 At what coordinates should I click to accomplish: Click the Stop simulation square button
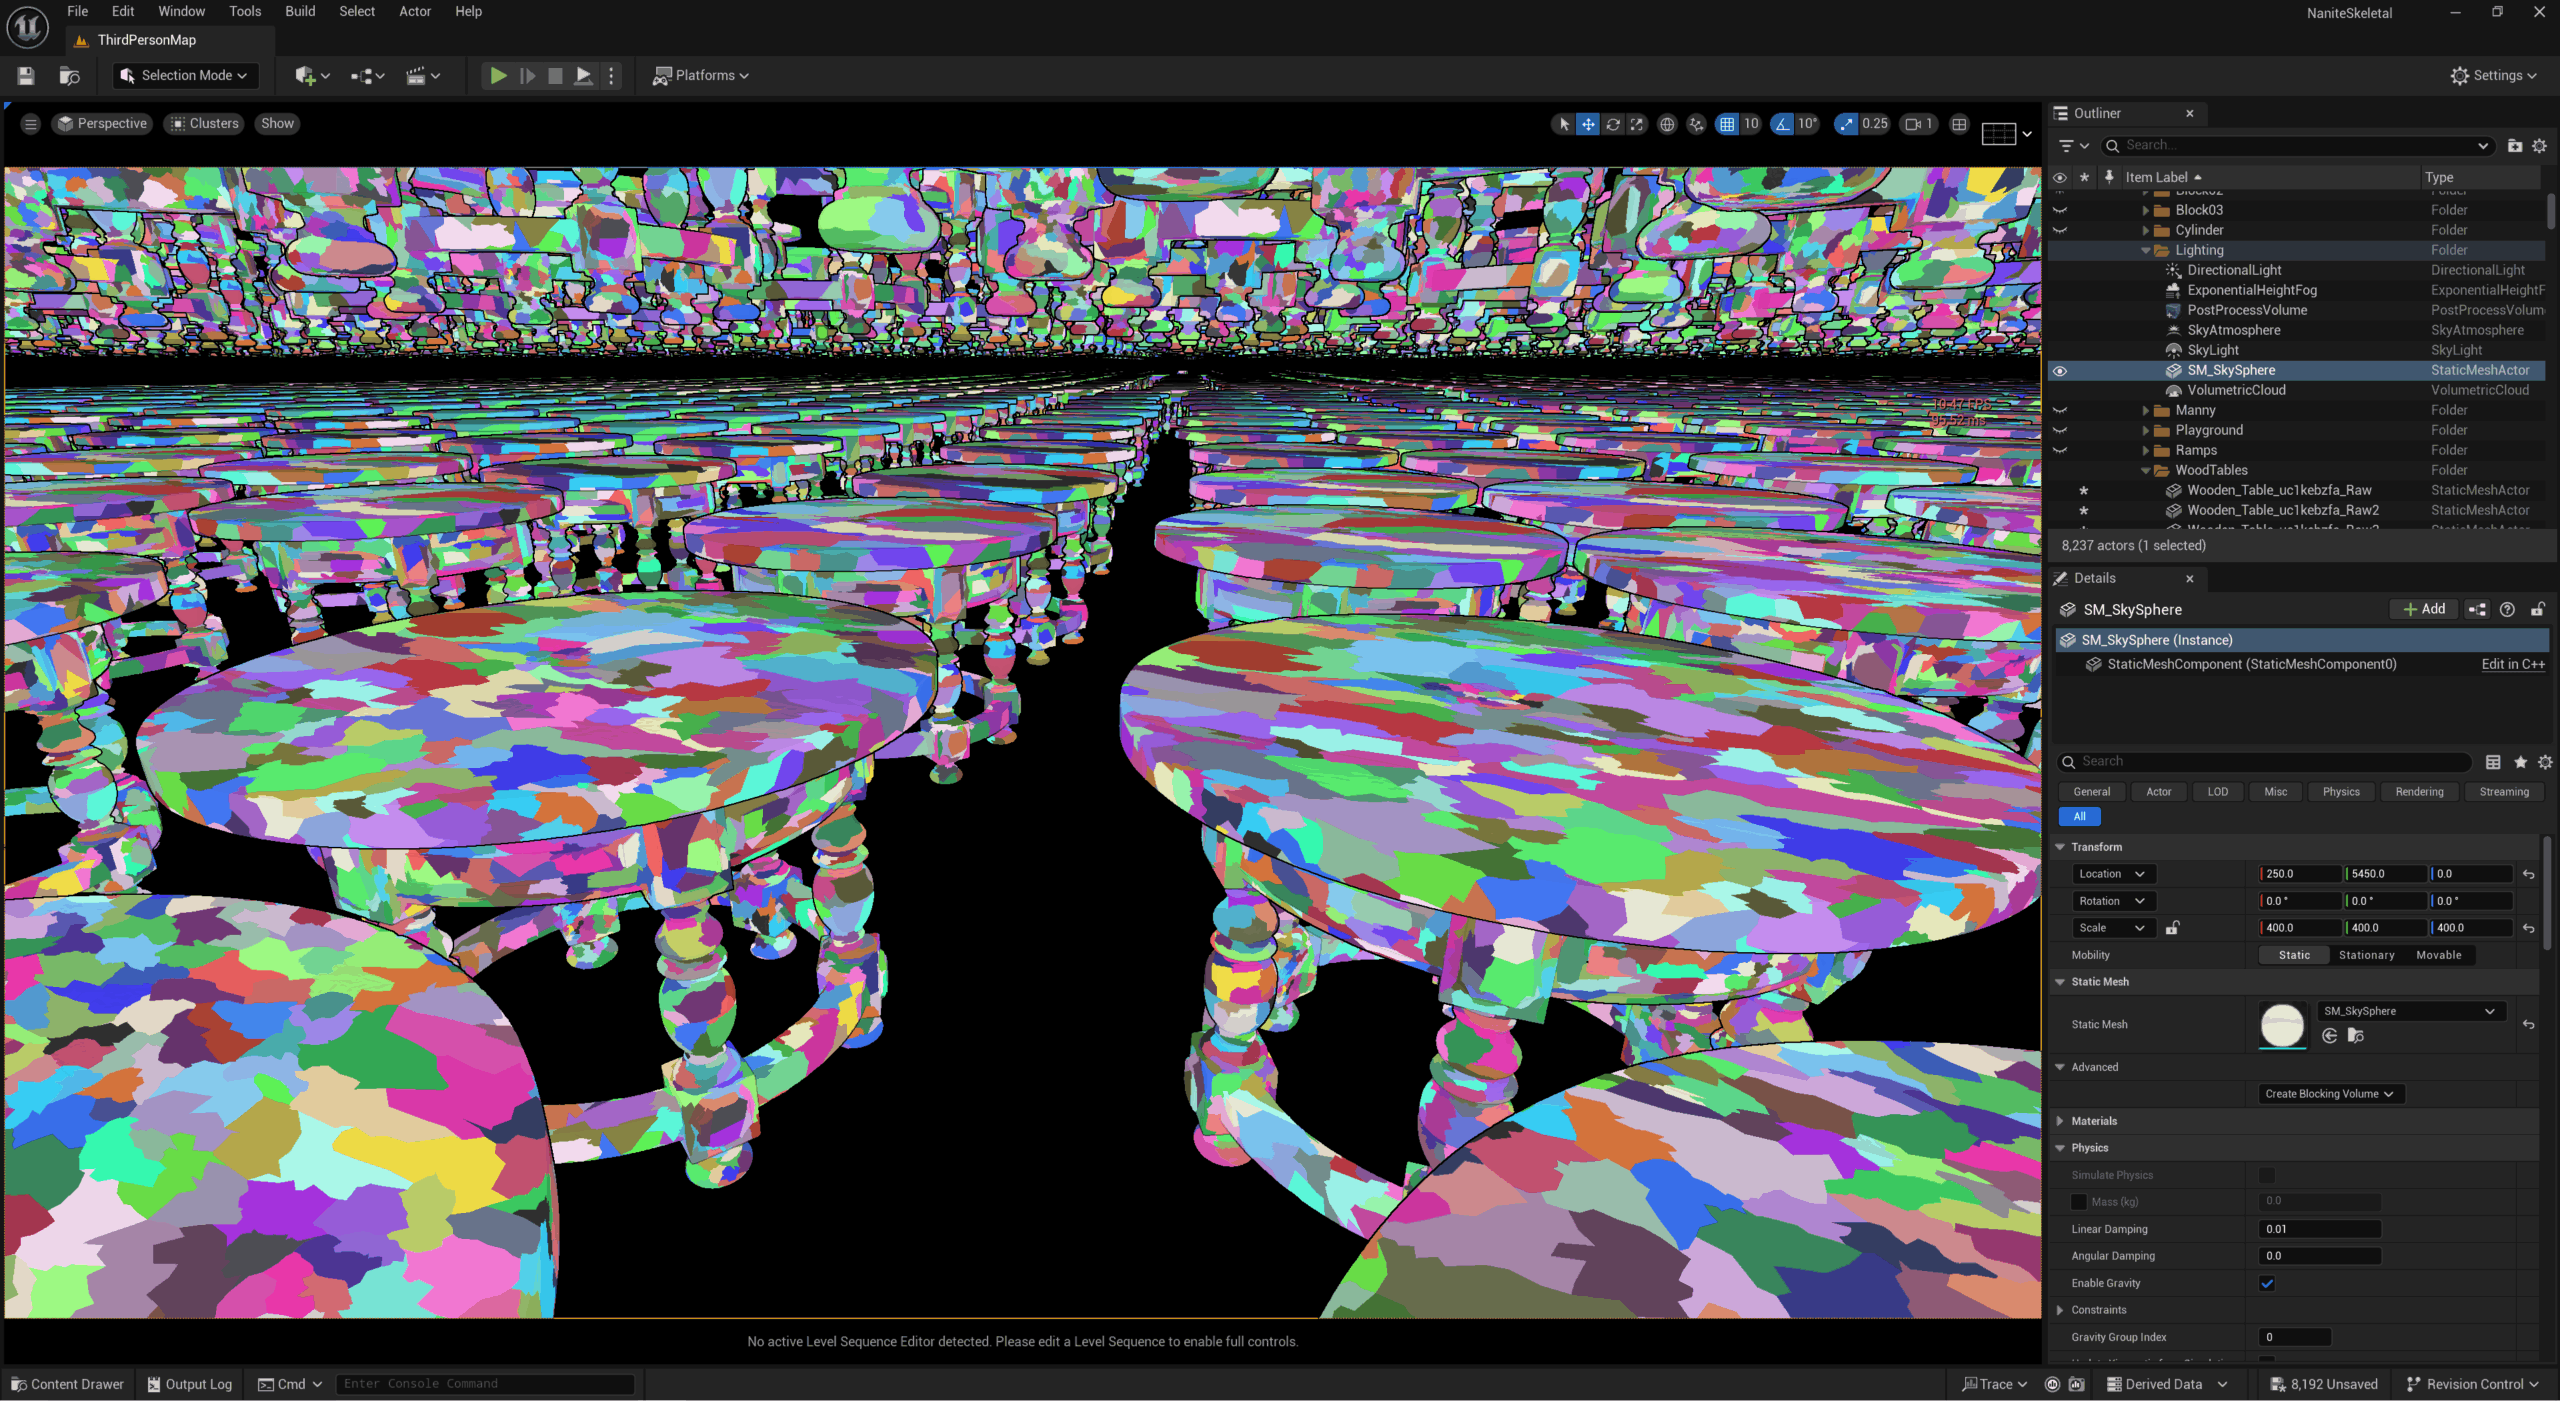point(555,75)
